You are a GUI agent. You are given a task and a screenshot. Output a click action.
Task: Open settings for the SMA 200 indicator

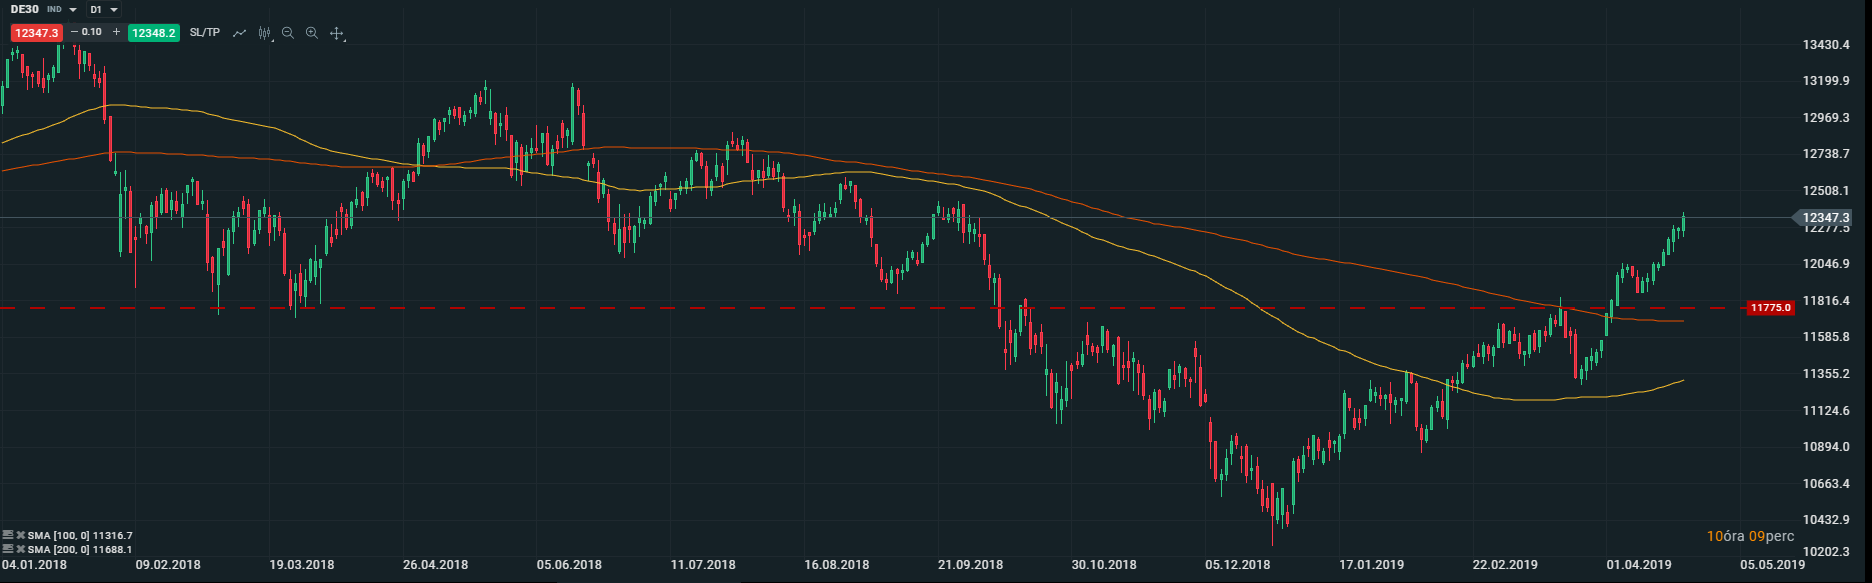(x=9, y=549)
